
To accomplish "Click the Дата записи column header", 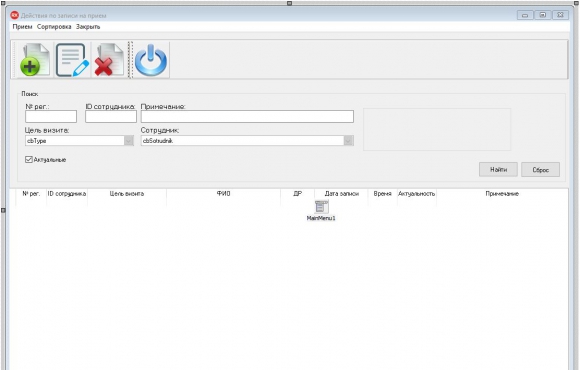I will (341, 194).
